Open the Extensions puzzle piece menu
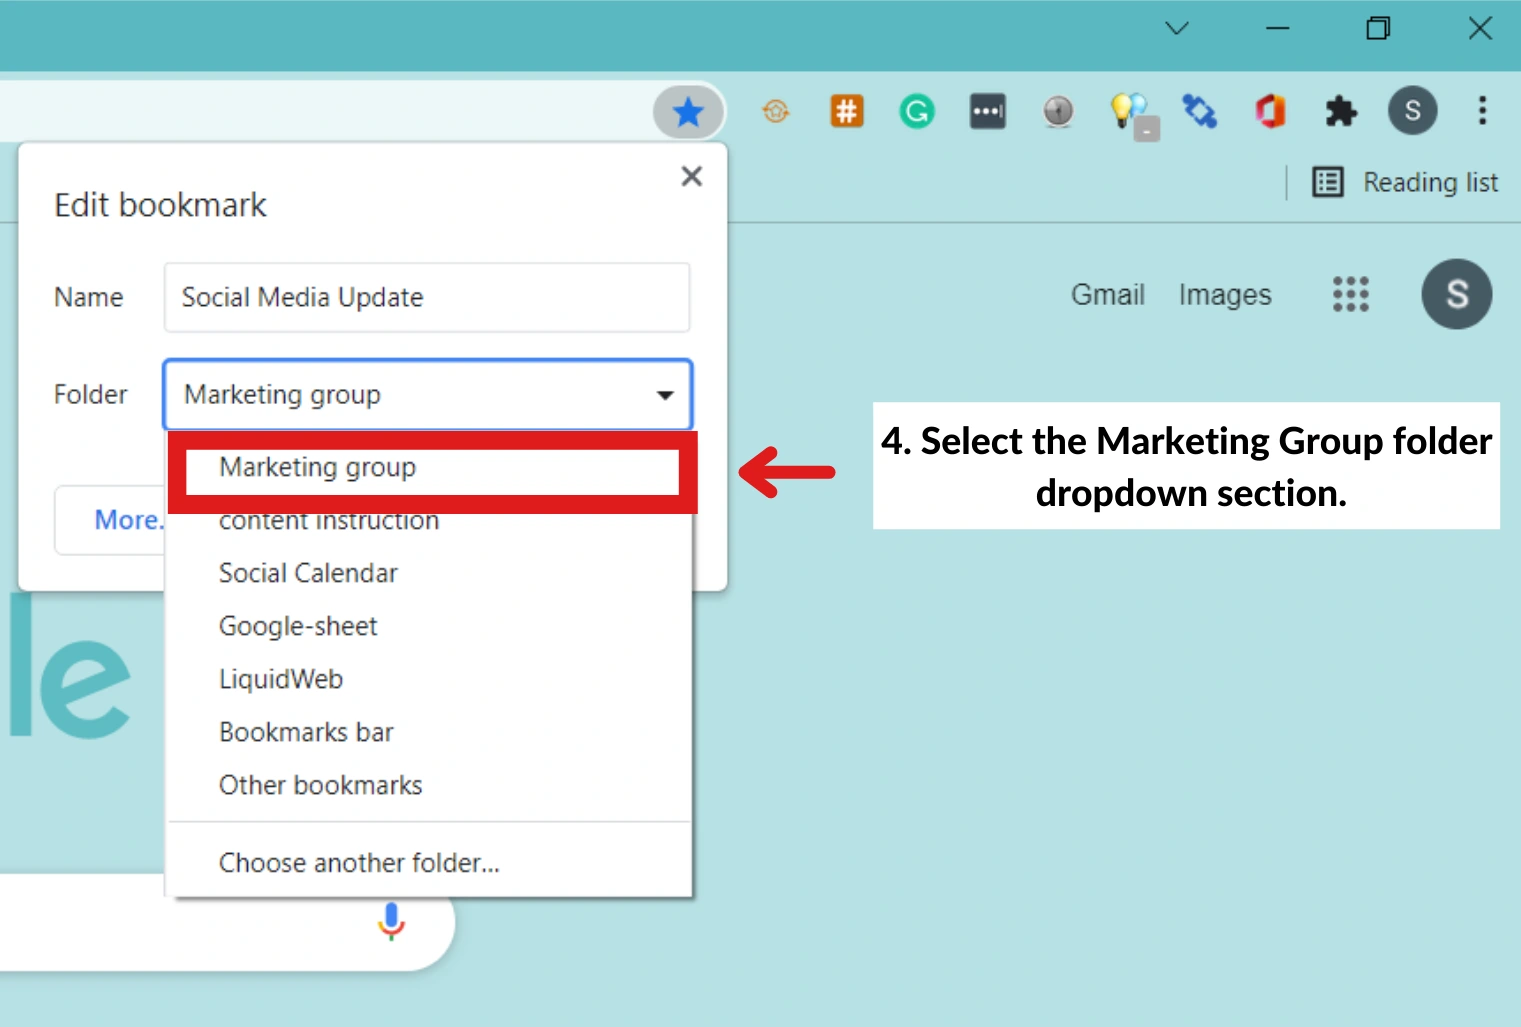 tap(1340, 111)
